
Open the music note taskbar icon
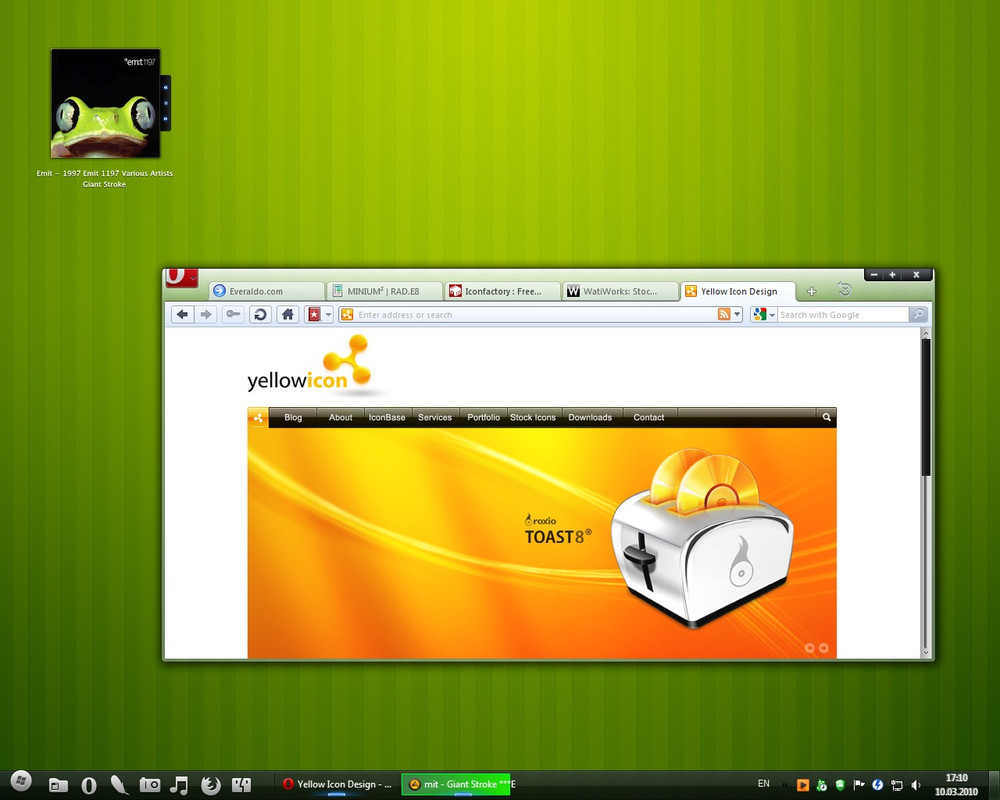tap(180, 785)
